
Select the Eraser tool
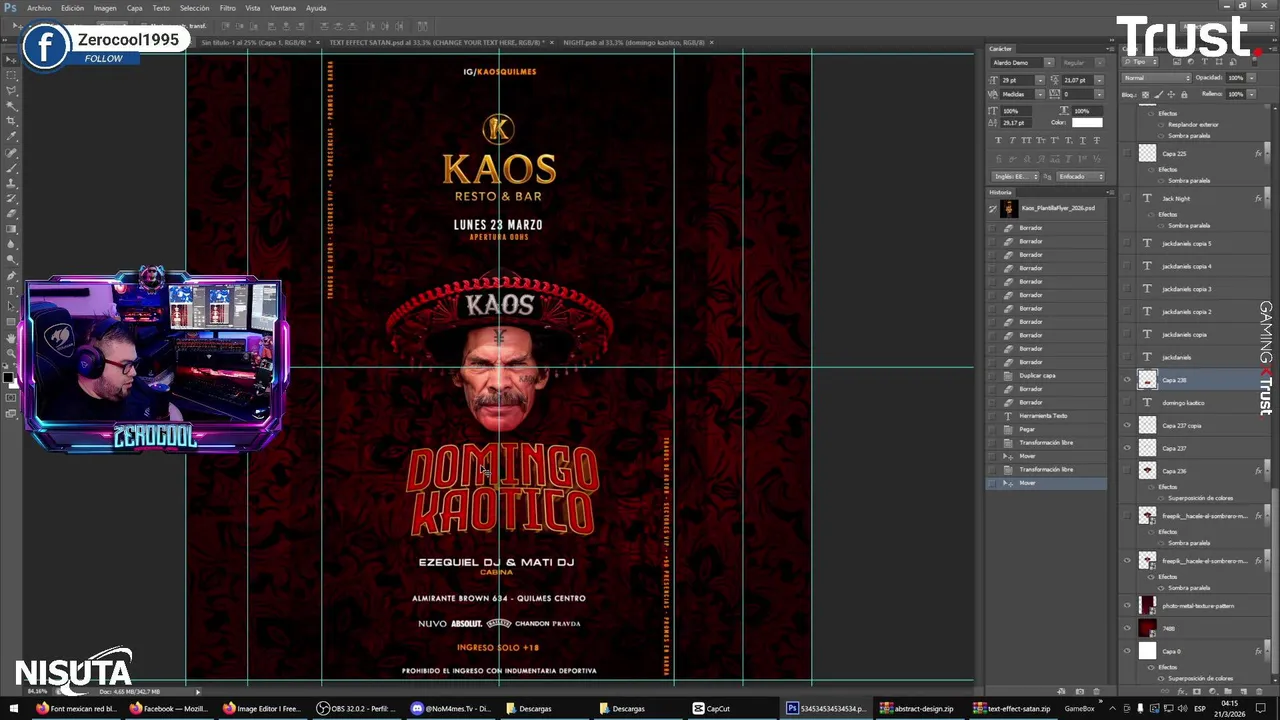11,214
